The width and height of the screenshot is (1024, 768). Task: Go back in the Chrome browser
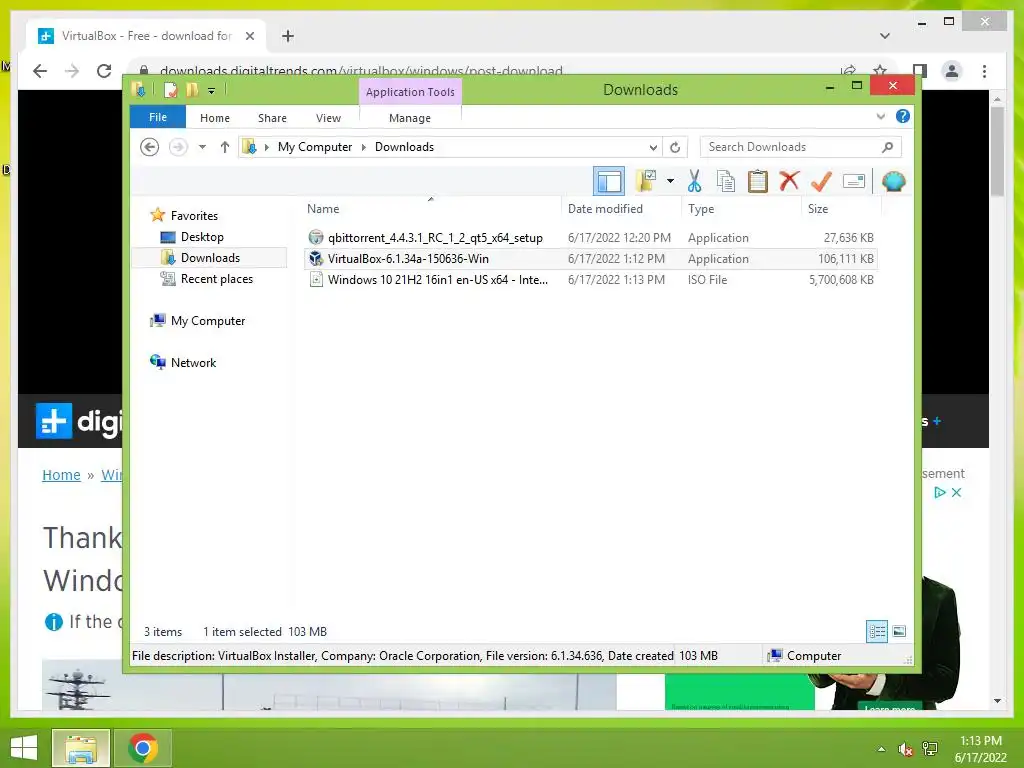(40, 71)
